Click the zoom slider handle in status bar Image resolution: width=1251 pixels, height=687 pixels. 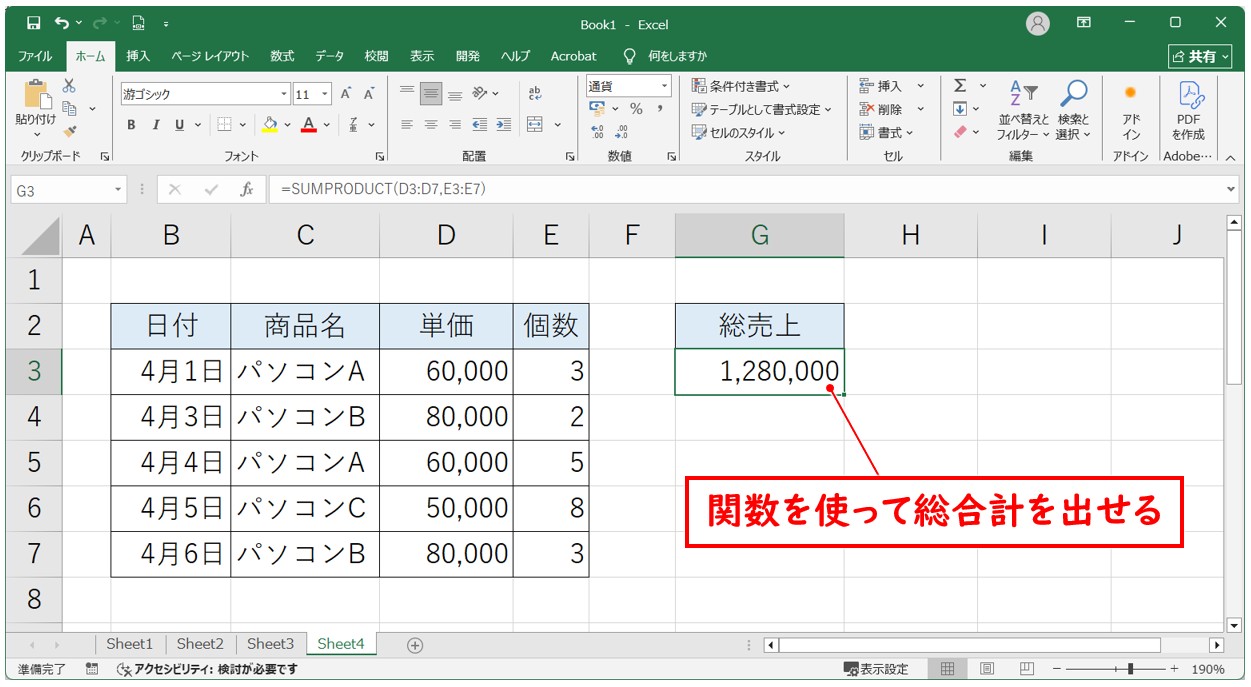pos(1130,669)
